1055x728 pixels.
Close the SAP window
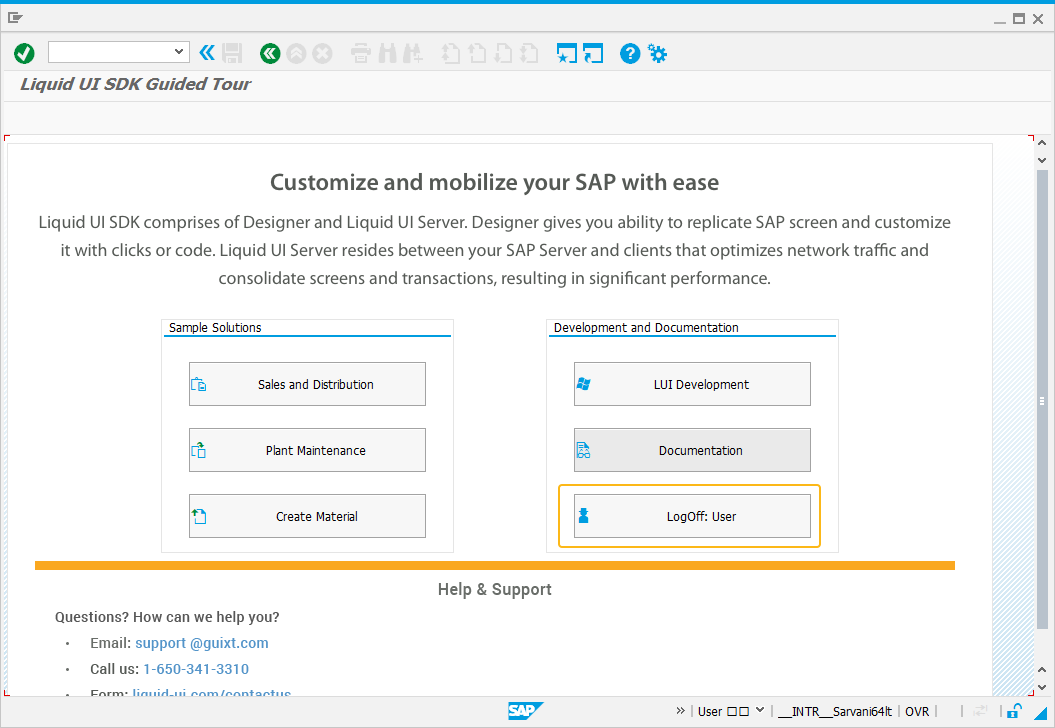tap(1038, 19)
